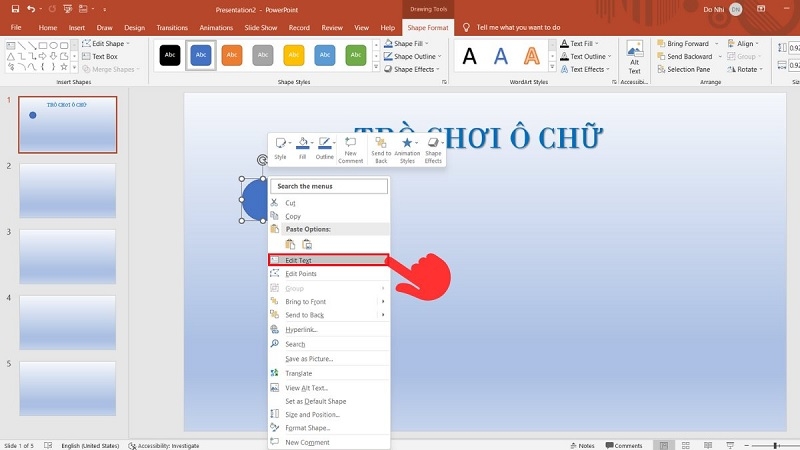The width and height of the screenshot is (800, 450).
Task: Choose Size and Position from context menu
Action: tap(329, 414)
